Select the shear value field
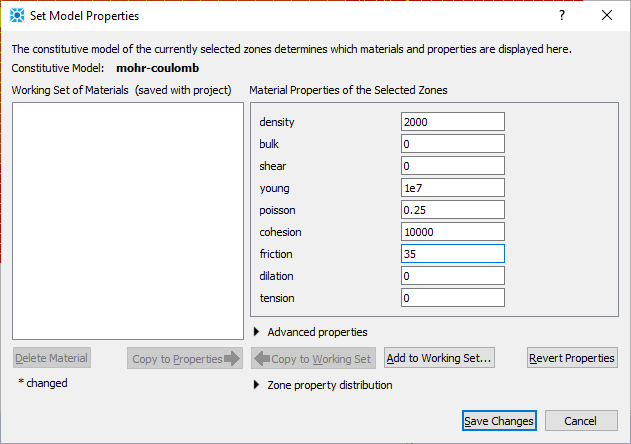Screen dimensions: 631x444 coord(452,166)
